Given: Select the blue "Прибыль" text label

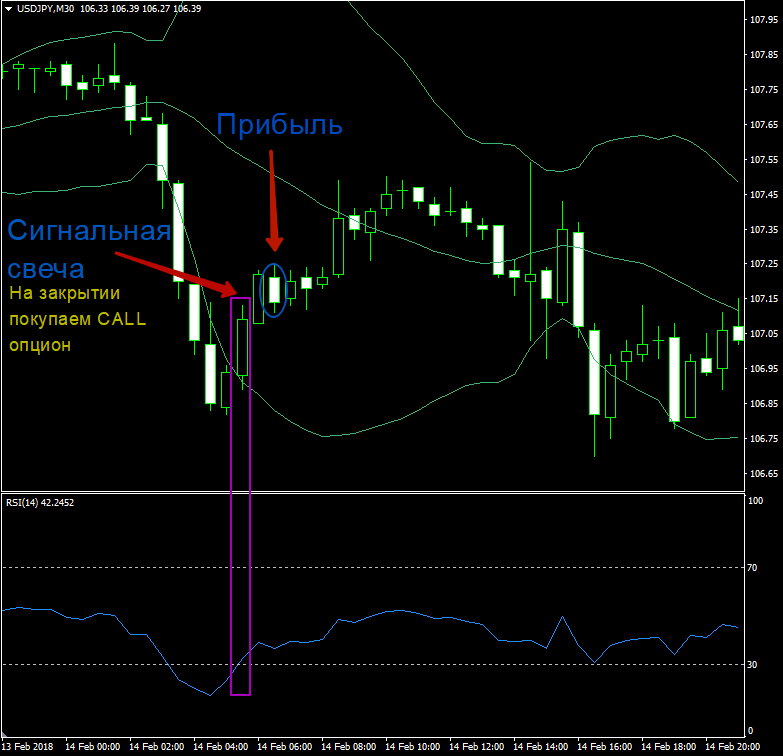Looking at the screenshot, I should click(x=280, y=124).
